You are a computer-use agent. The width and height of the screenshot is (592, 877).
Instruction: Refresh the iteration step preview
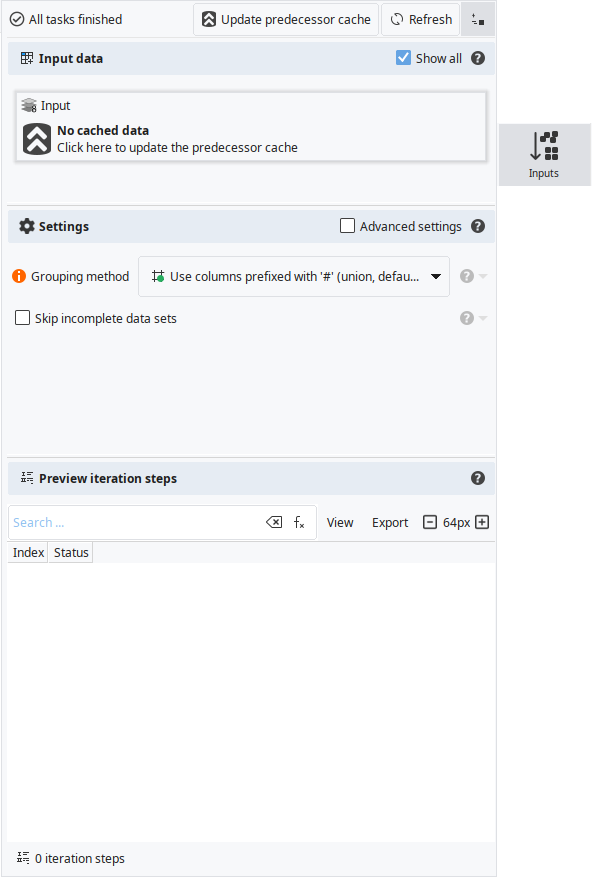tap(421, 20)
